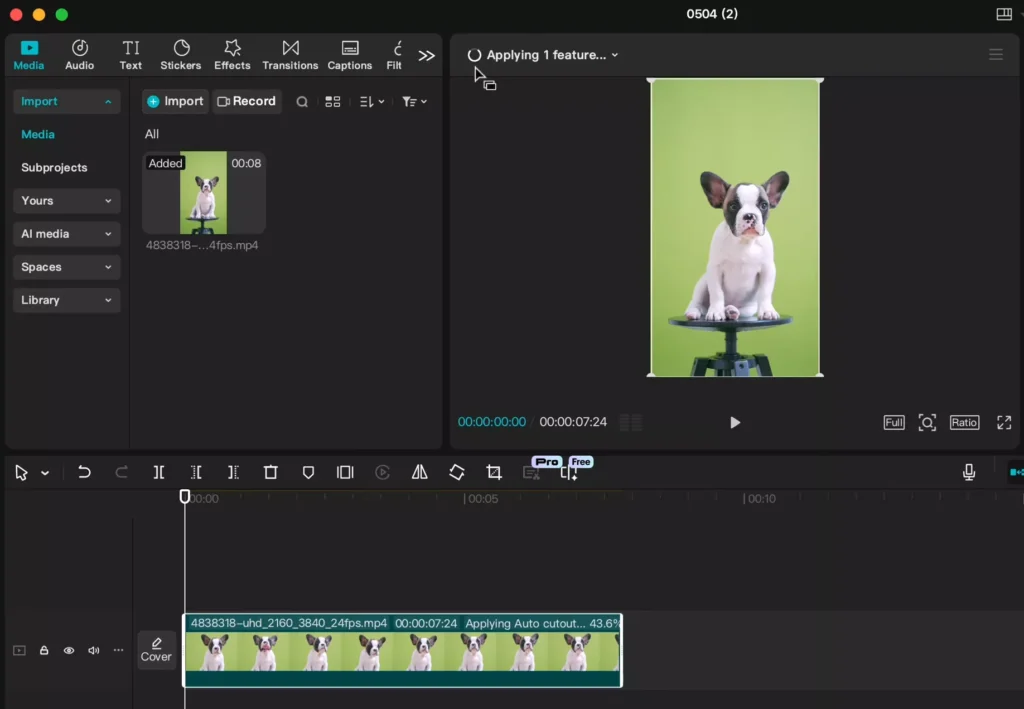Mute the main video track audio
The width and height of the screenshot is (1024, 709).
[93, 650]
